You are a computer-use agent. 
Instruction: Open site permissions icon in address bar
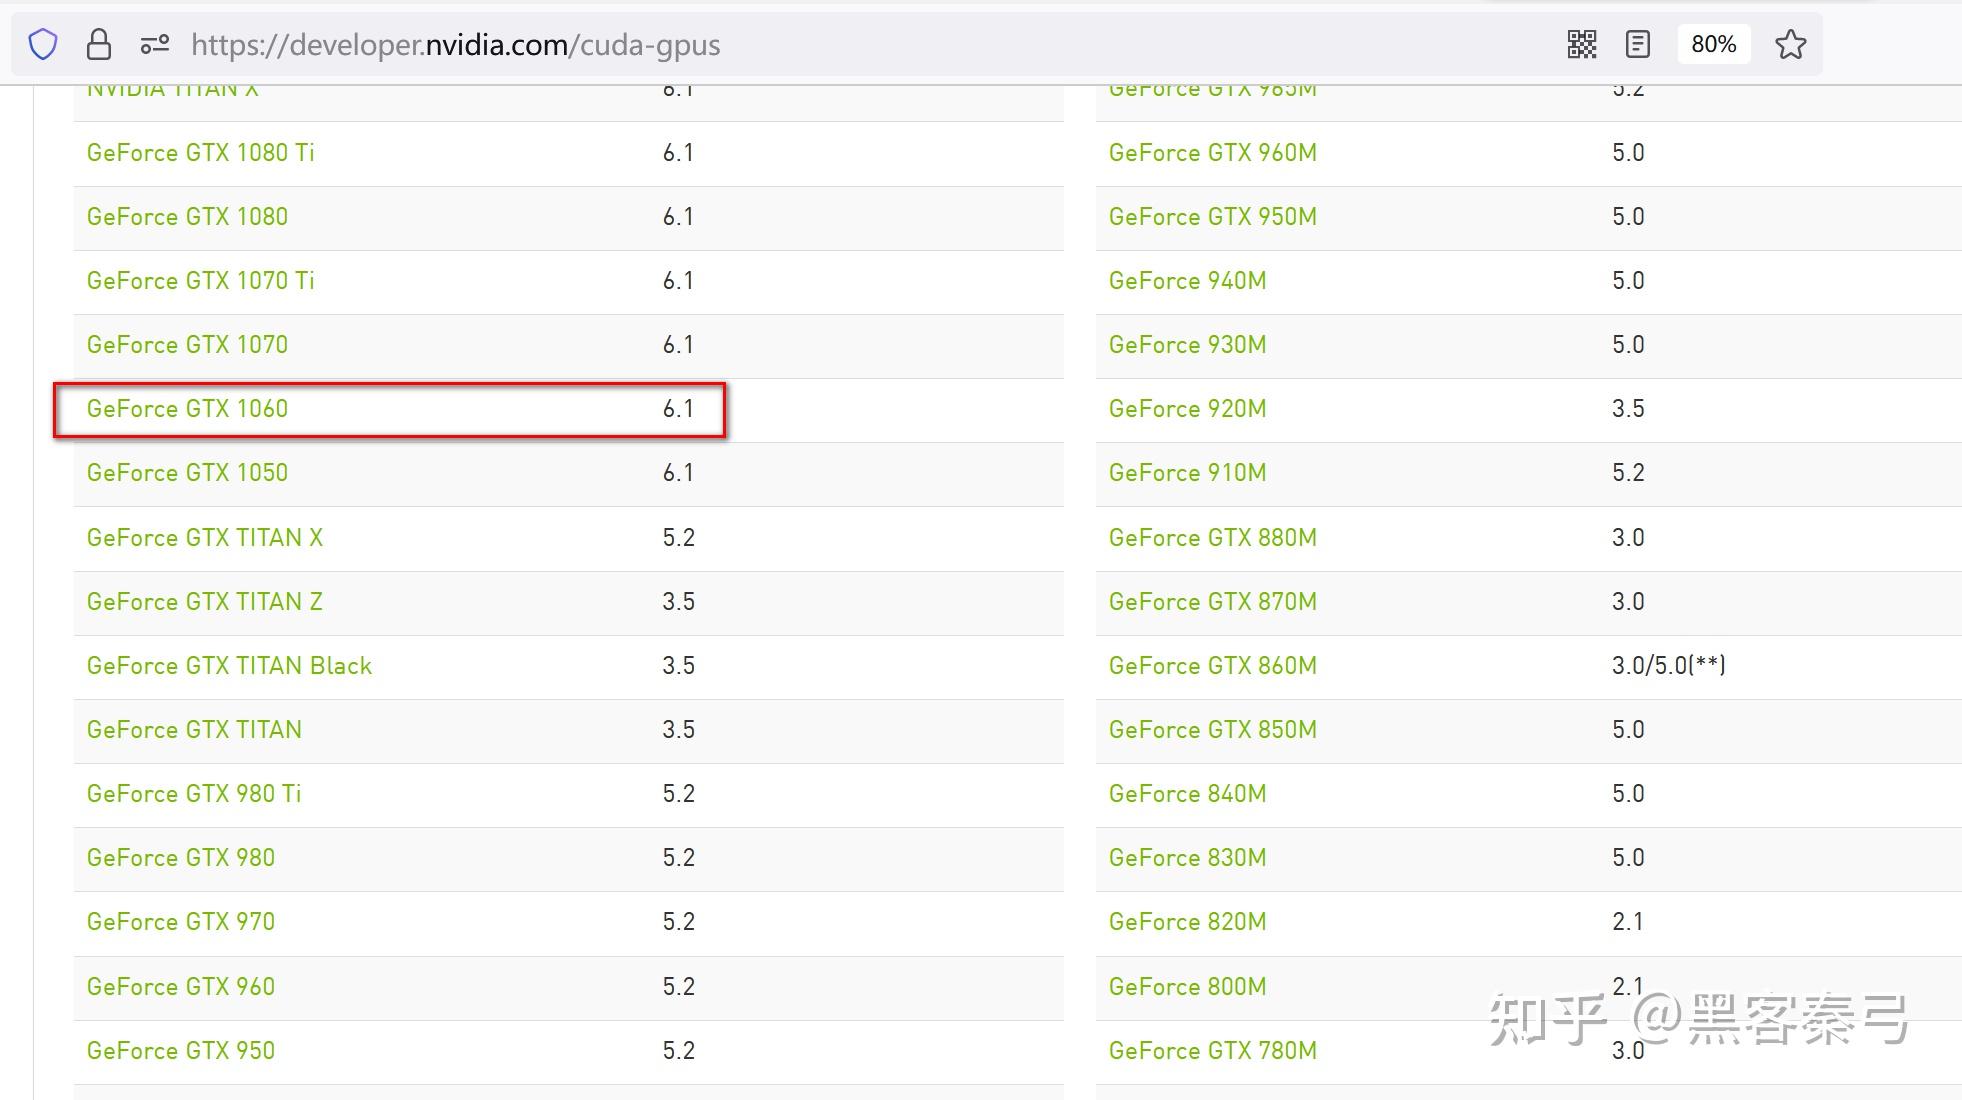[154, 44]
